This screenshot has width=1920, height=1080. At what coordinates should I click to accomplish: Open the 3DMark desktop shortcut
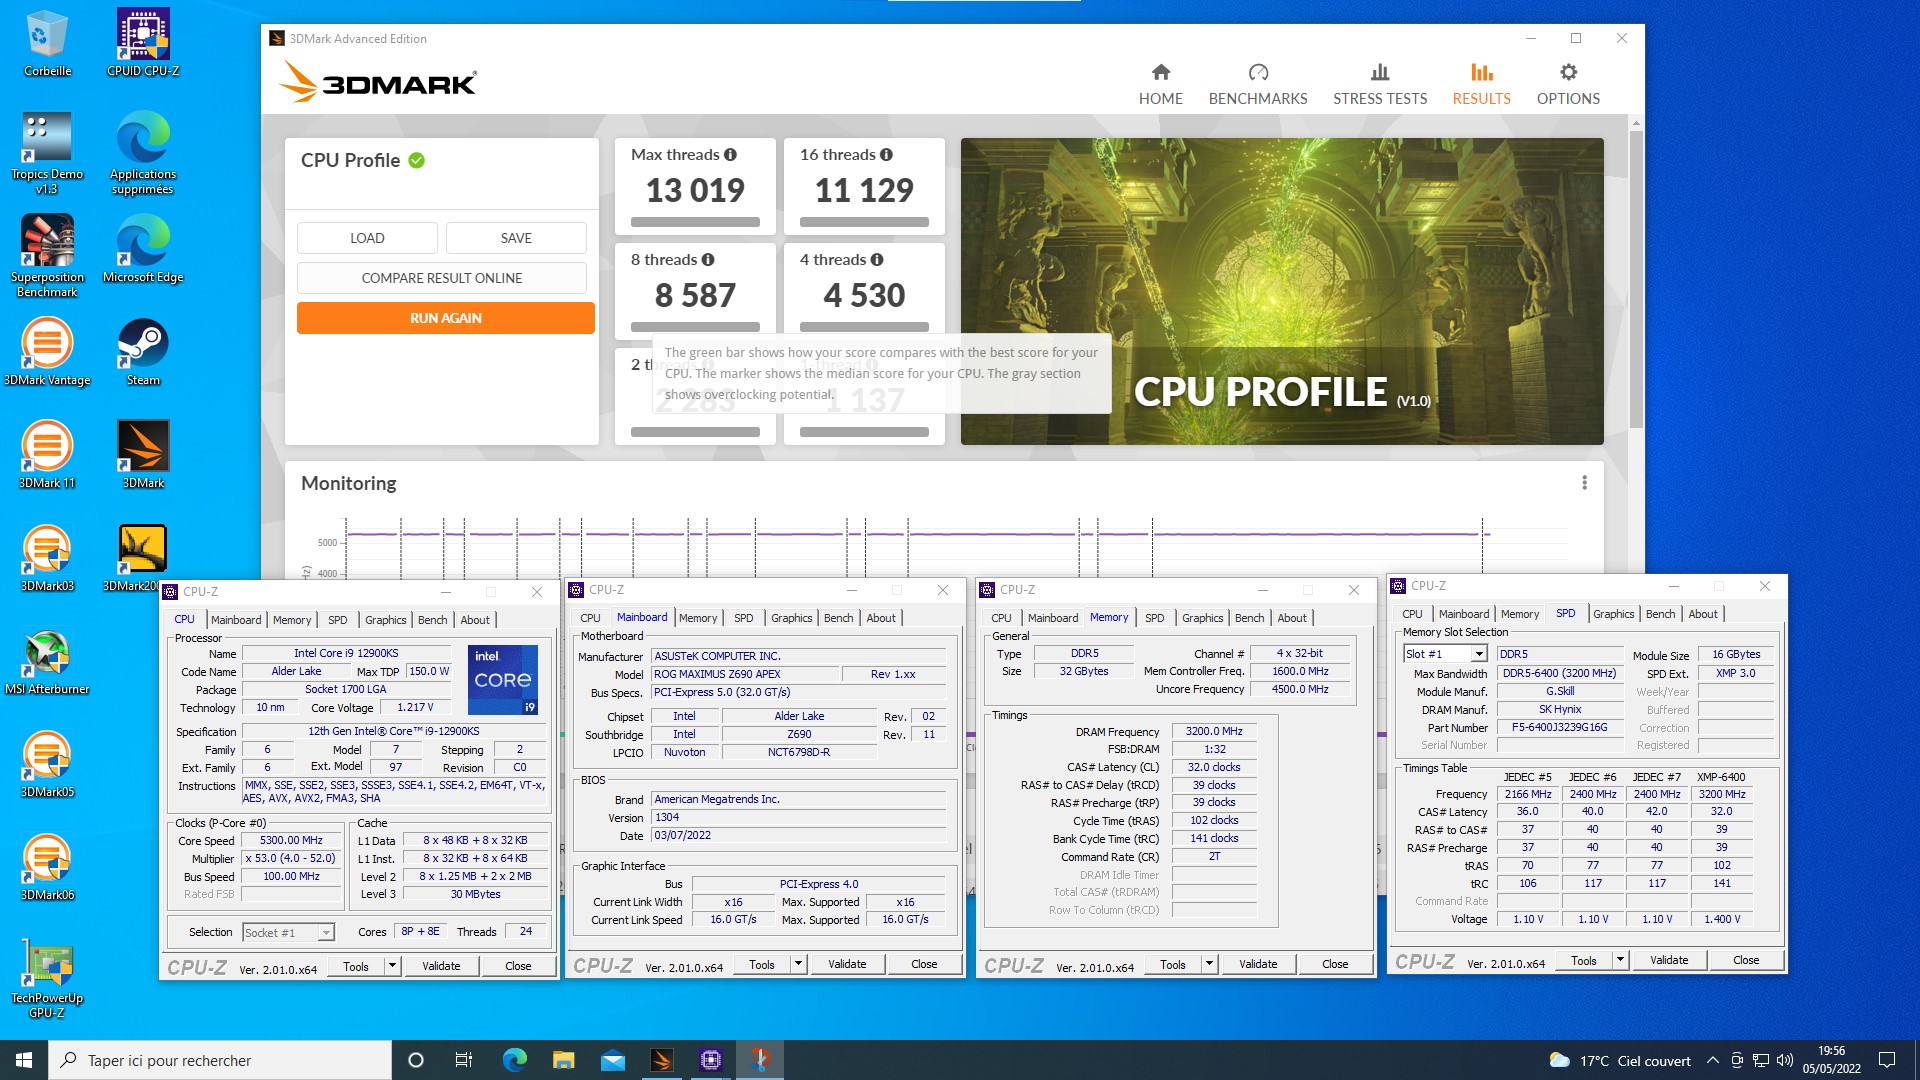[143, 455]
